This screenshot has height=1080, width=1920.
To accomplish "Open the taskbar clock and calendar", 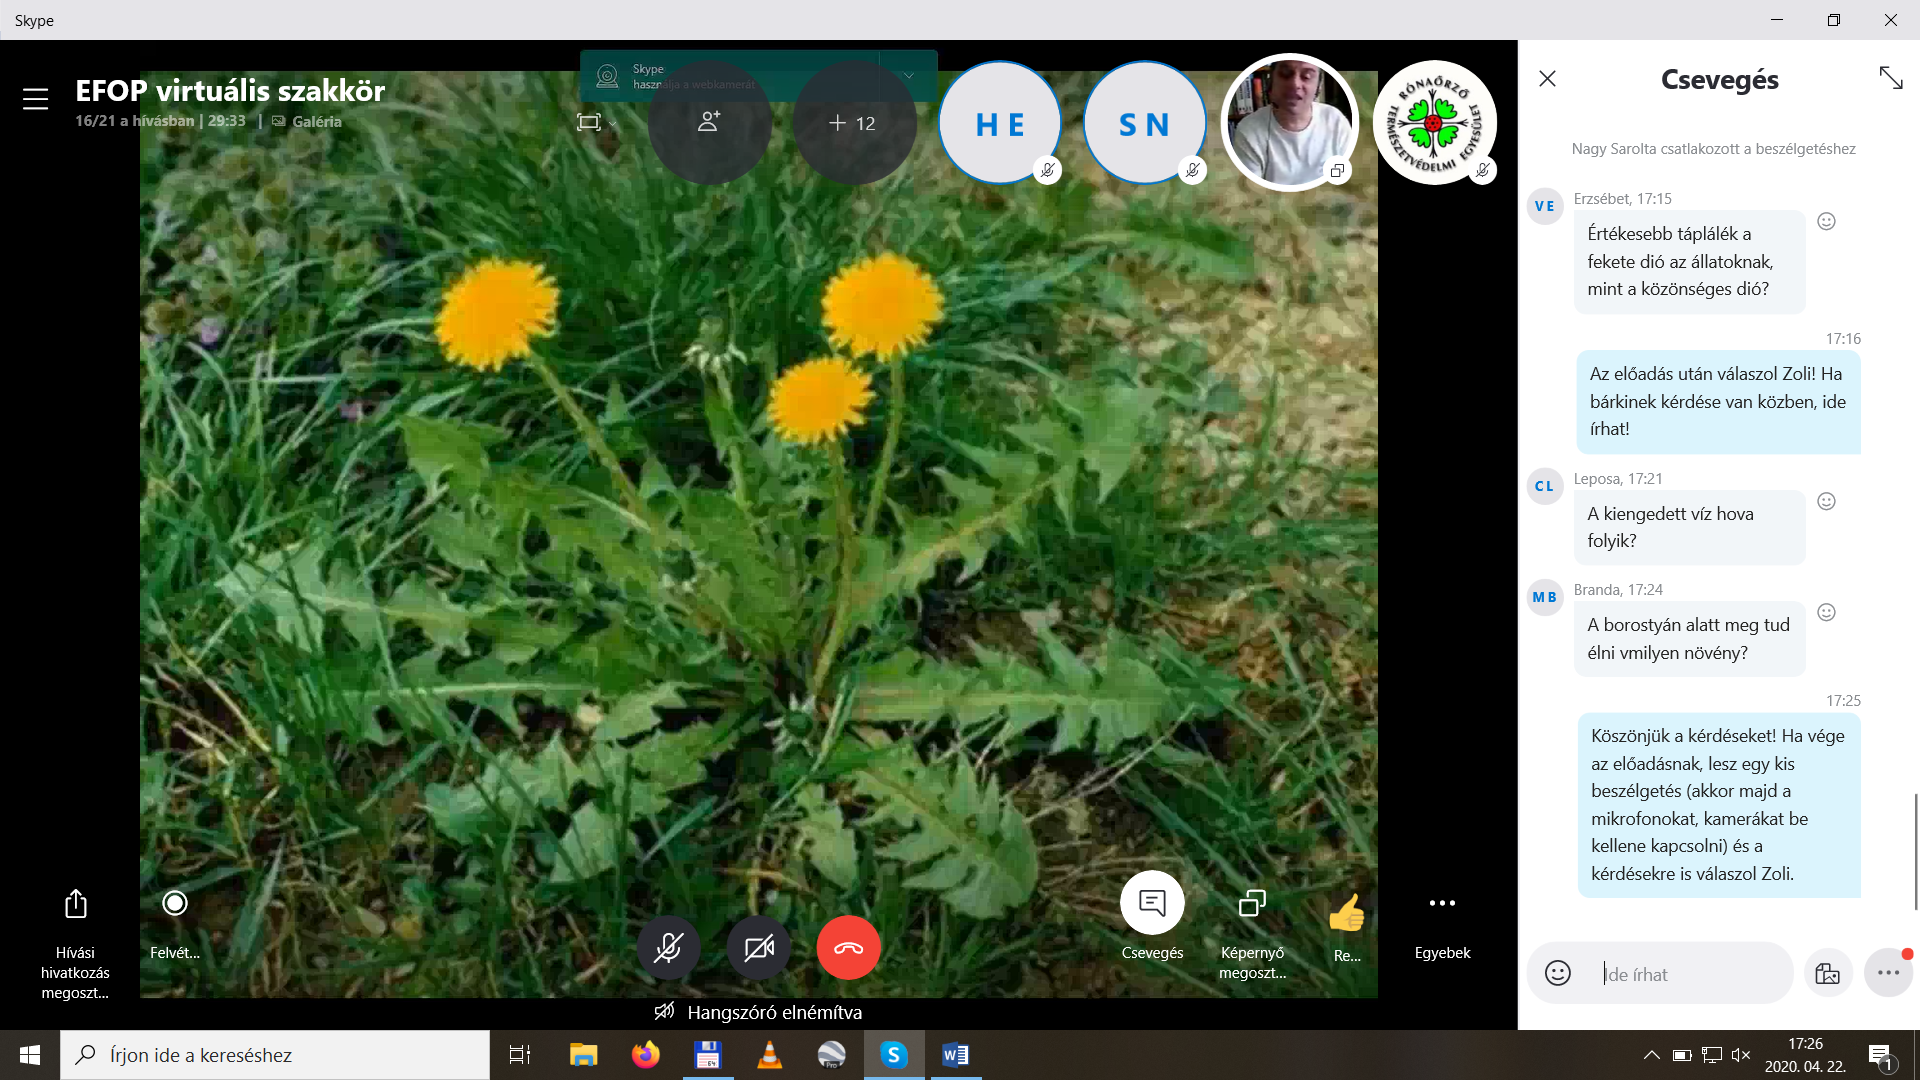I will tap(1805, 1055).
